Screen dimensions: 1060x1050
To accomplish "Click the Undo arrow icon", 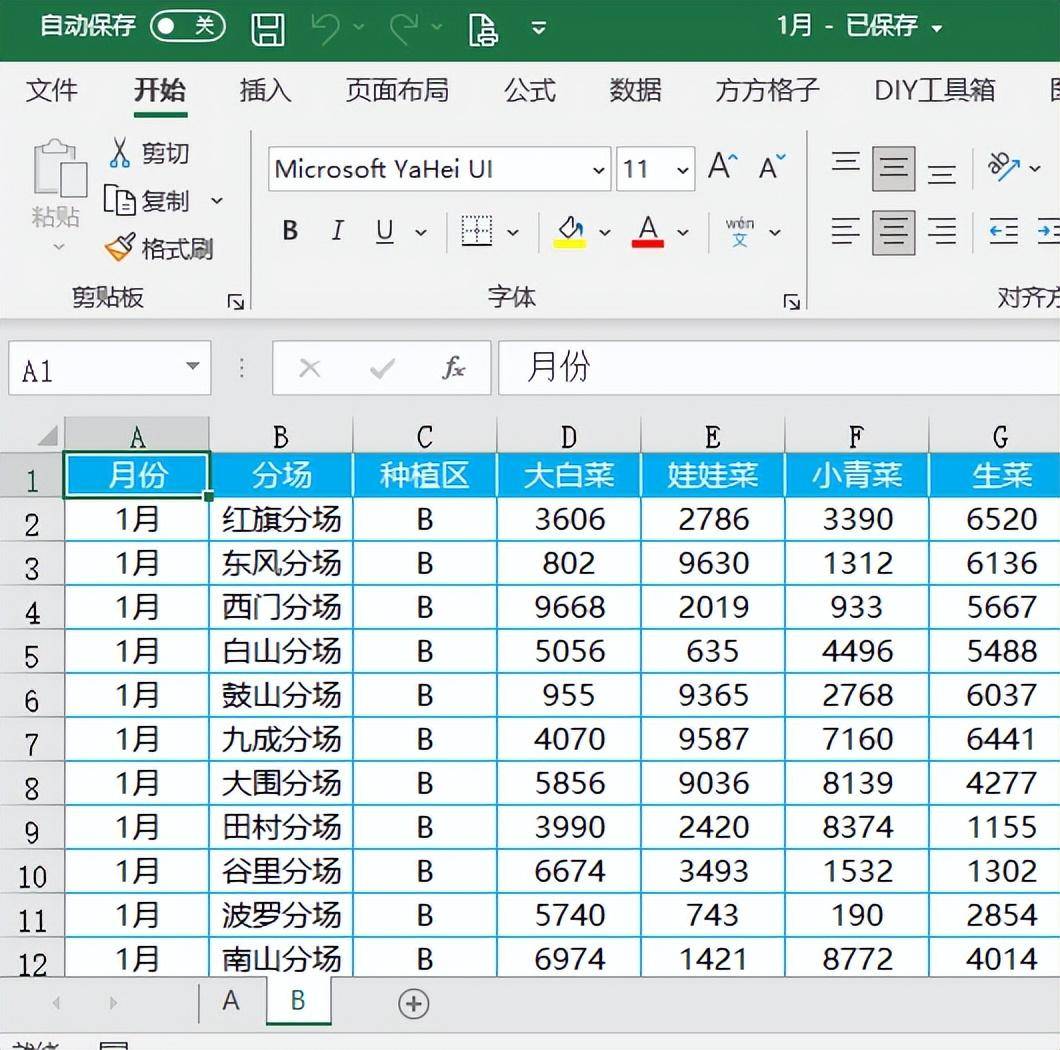I will (x=327, y=28).
